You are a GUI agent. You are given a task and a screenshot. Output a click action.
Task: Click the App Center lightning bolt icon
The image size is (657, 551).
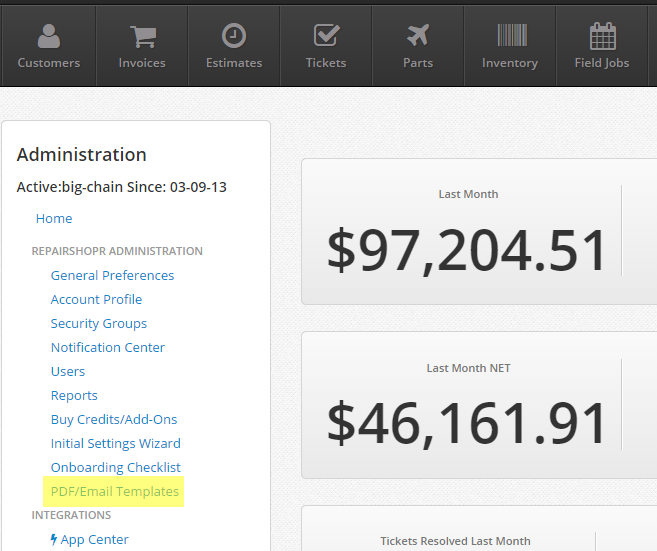click(54, 539)
